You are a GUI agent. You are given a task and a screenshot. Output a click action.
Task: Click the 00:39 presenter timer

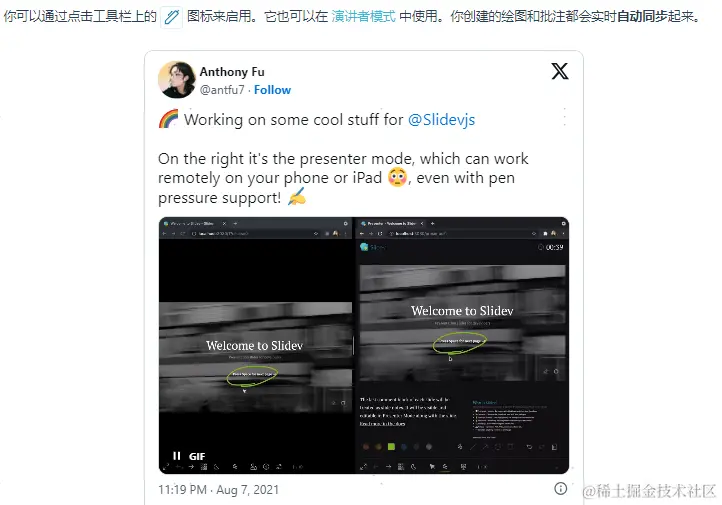point(551,247)
